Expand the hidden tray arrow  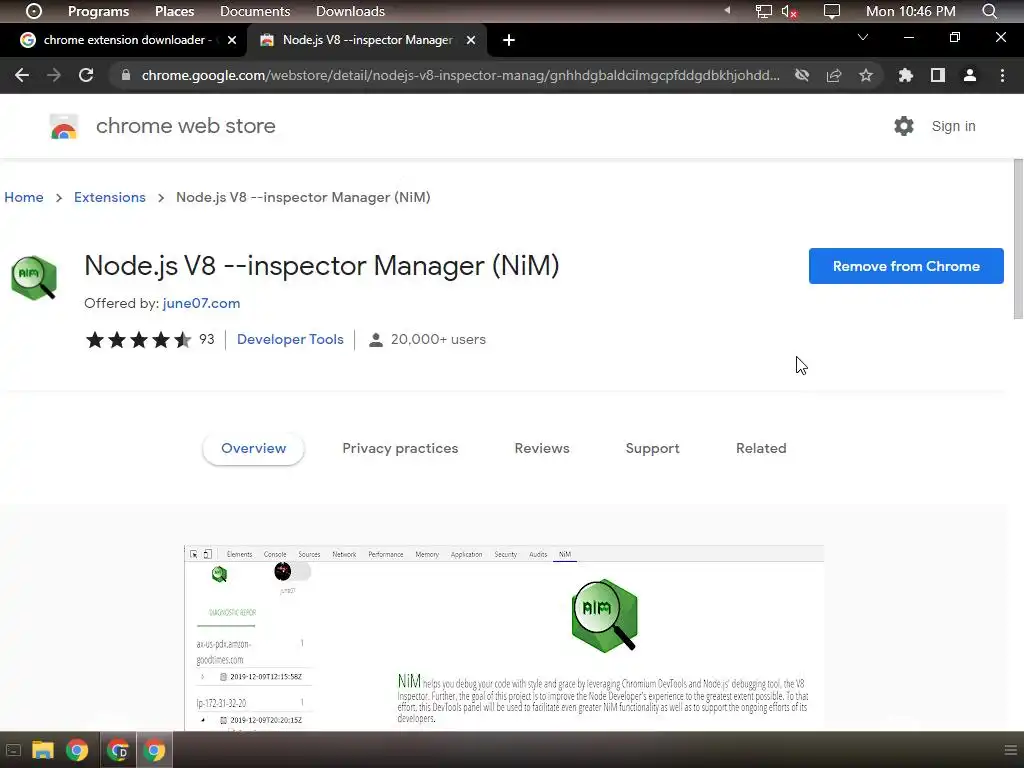pyautogui.click(x=728, y=10)
